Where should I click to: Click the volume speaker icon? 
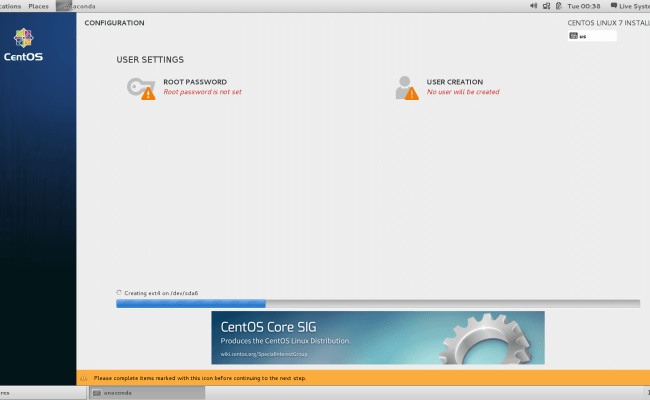(x=534, y=6)
